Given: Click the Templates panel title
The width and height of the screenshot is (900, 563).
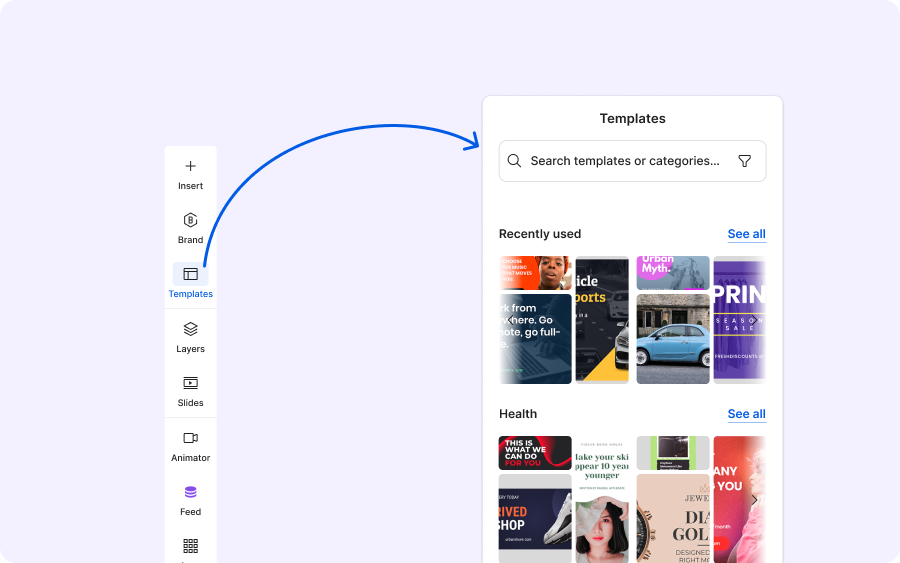Looking at the screenshot, I should (633, 119).
